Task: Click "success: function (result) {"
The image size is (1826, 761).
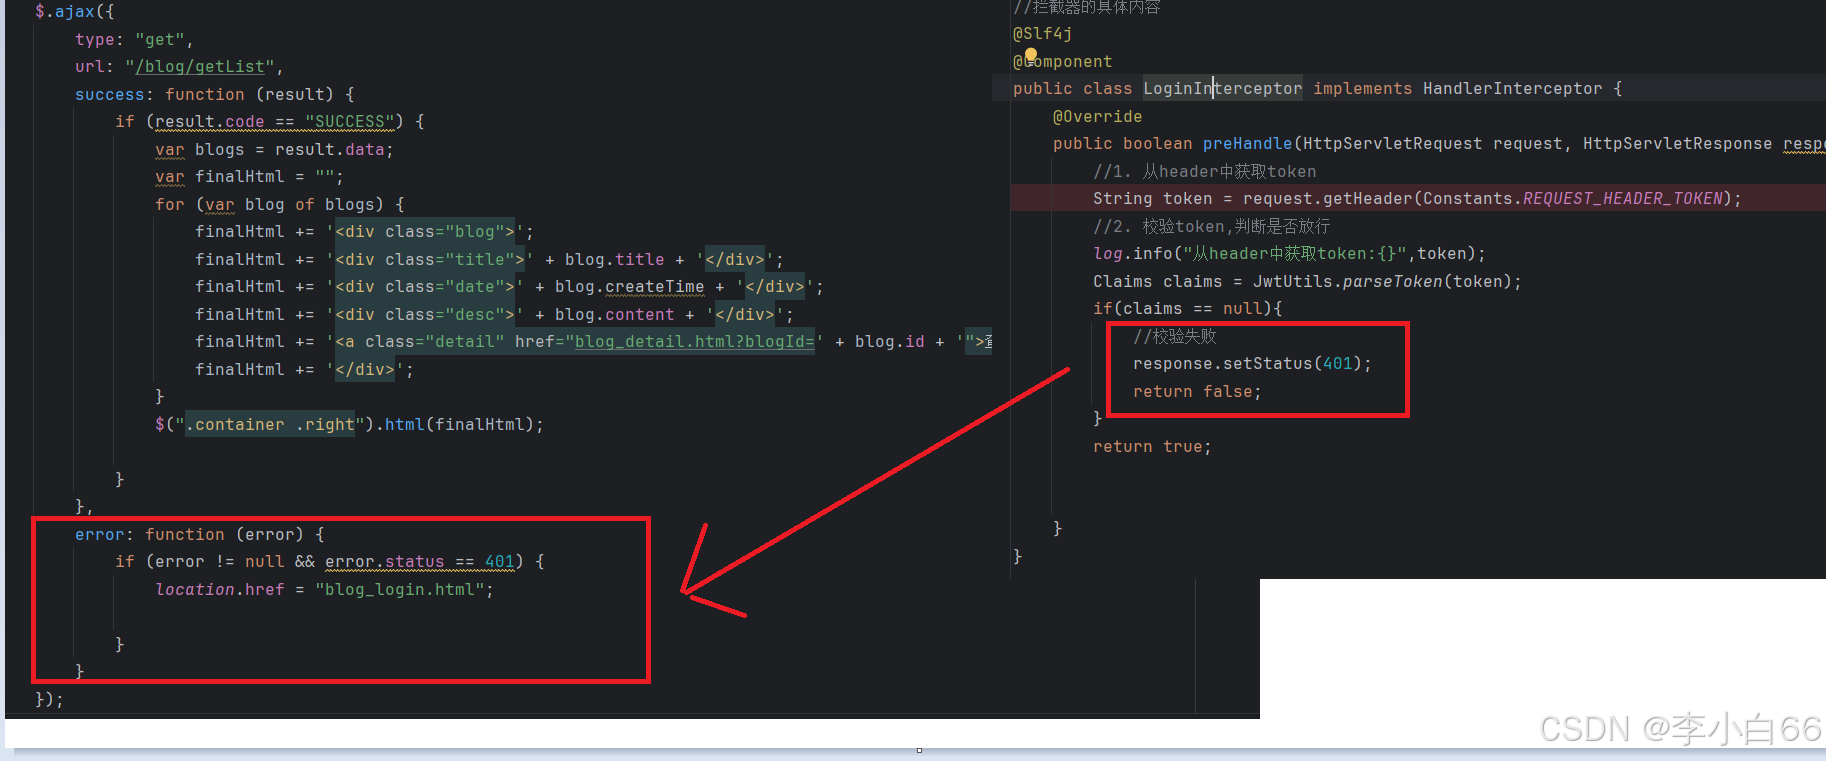Action: [x=215, y=94]
